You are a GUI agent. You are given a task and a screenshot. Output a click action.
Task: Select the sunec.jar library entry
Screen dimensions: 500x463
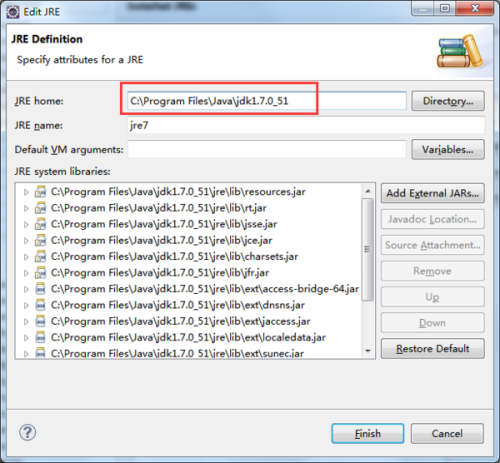(177, 353)
